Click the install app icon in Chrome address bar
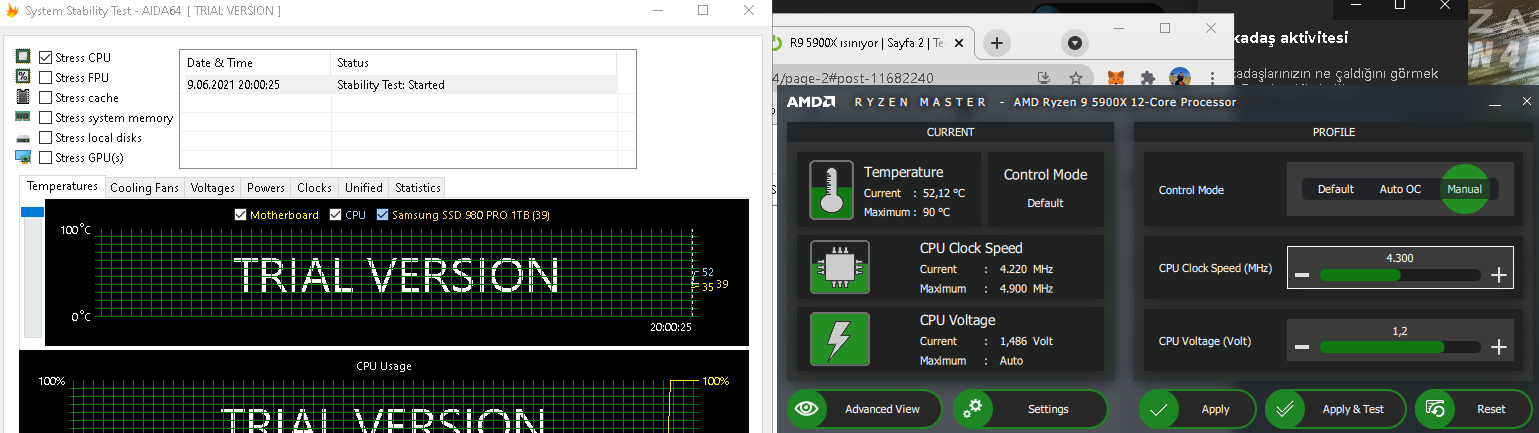 [1044, 77]
